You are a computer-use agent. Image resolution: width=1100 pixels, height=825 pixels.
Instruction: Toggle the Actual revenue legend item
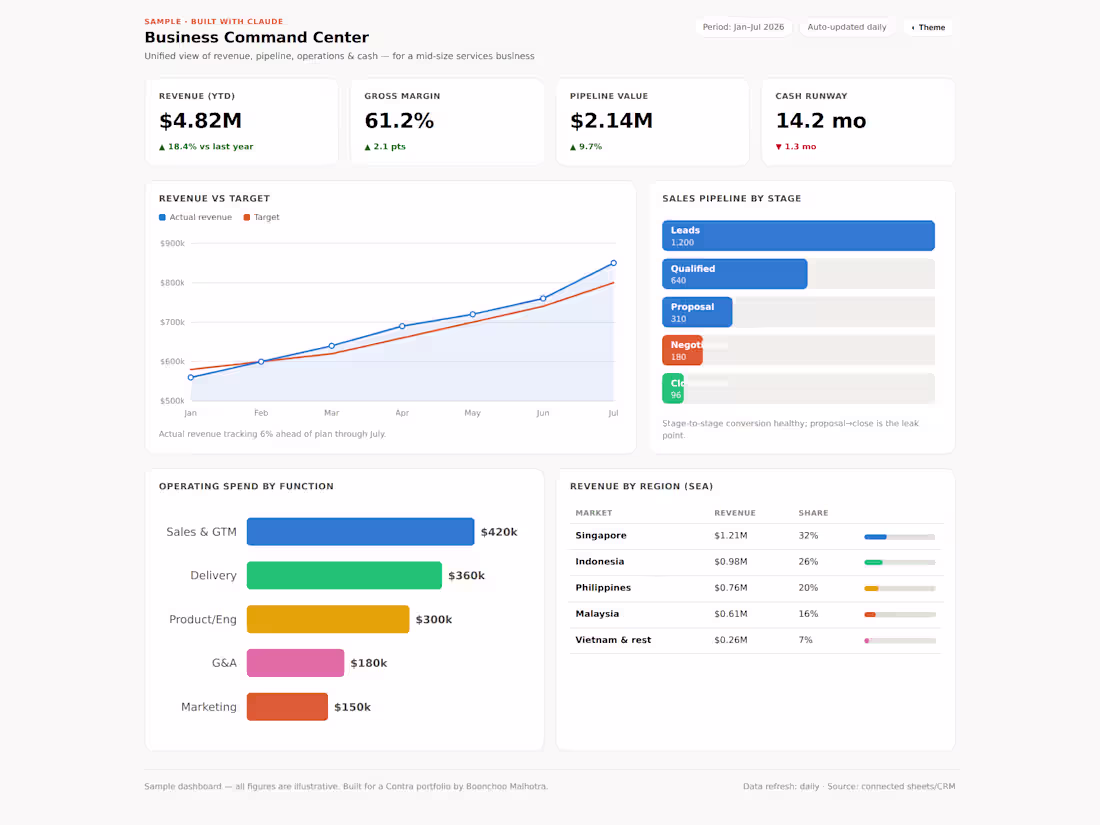(x=195, y=217)
